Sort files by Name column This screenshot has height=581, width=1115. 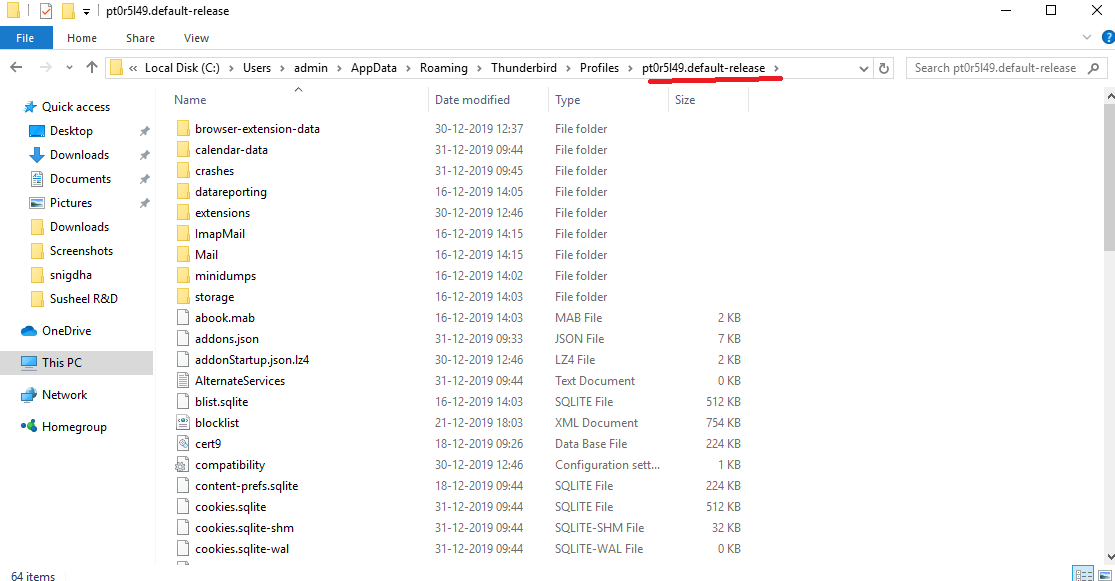point(190,100)
